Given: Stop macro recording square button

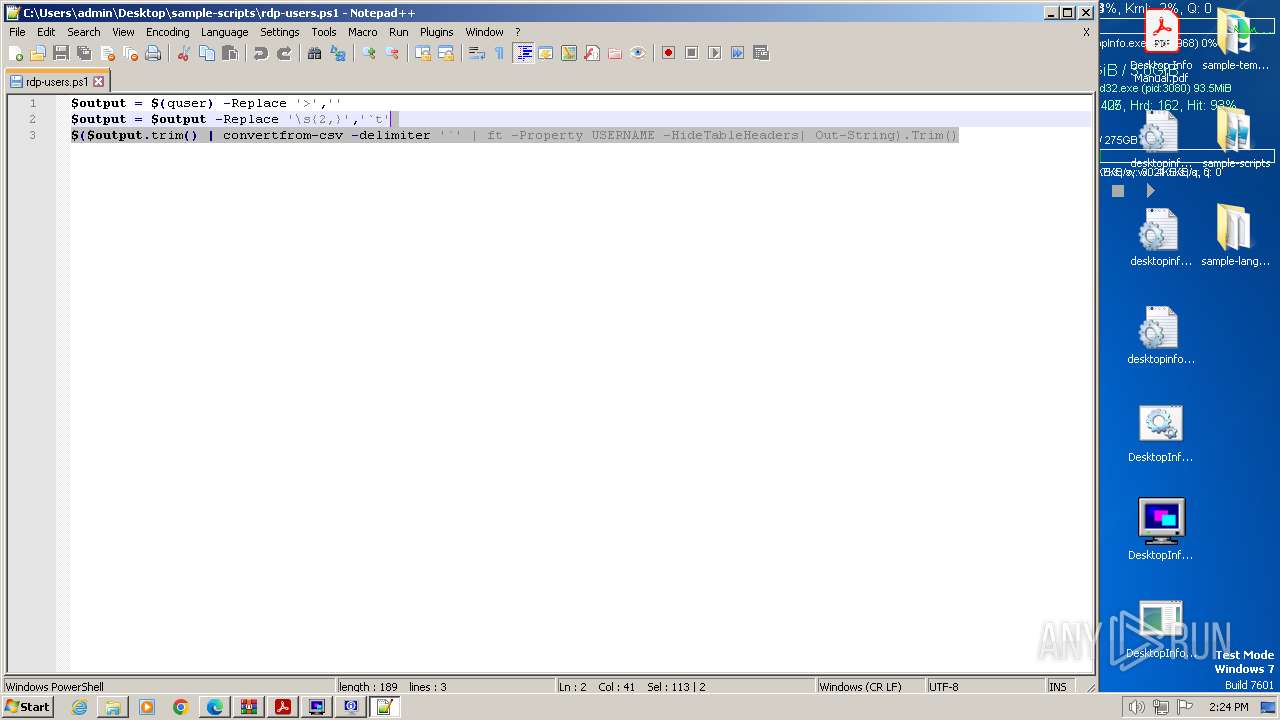Looking at the screenshot, I should tap(692, 53).
